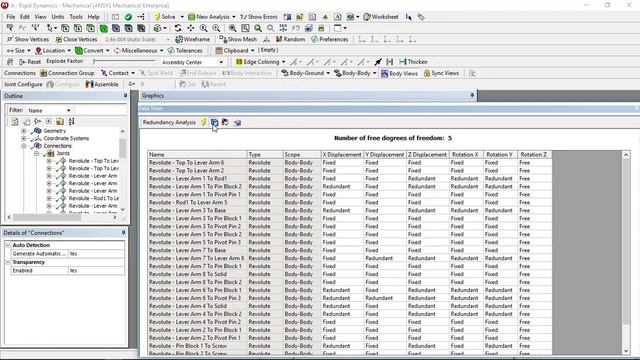Click the second icon after Redundancy Analysis label

coord(214,122)
